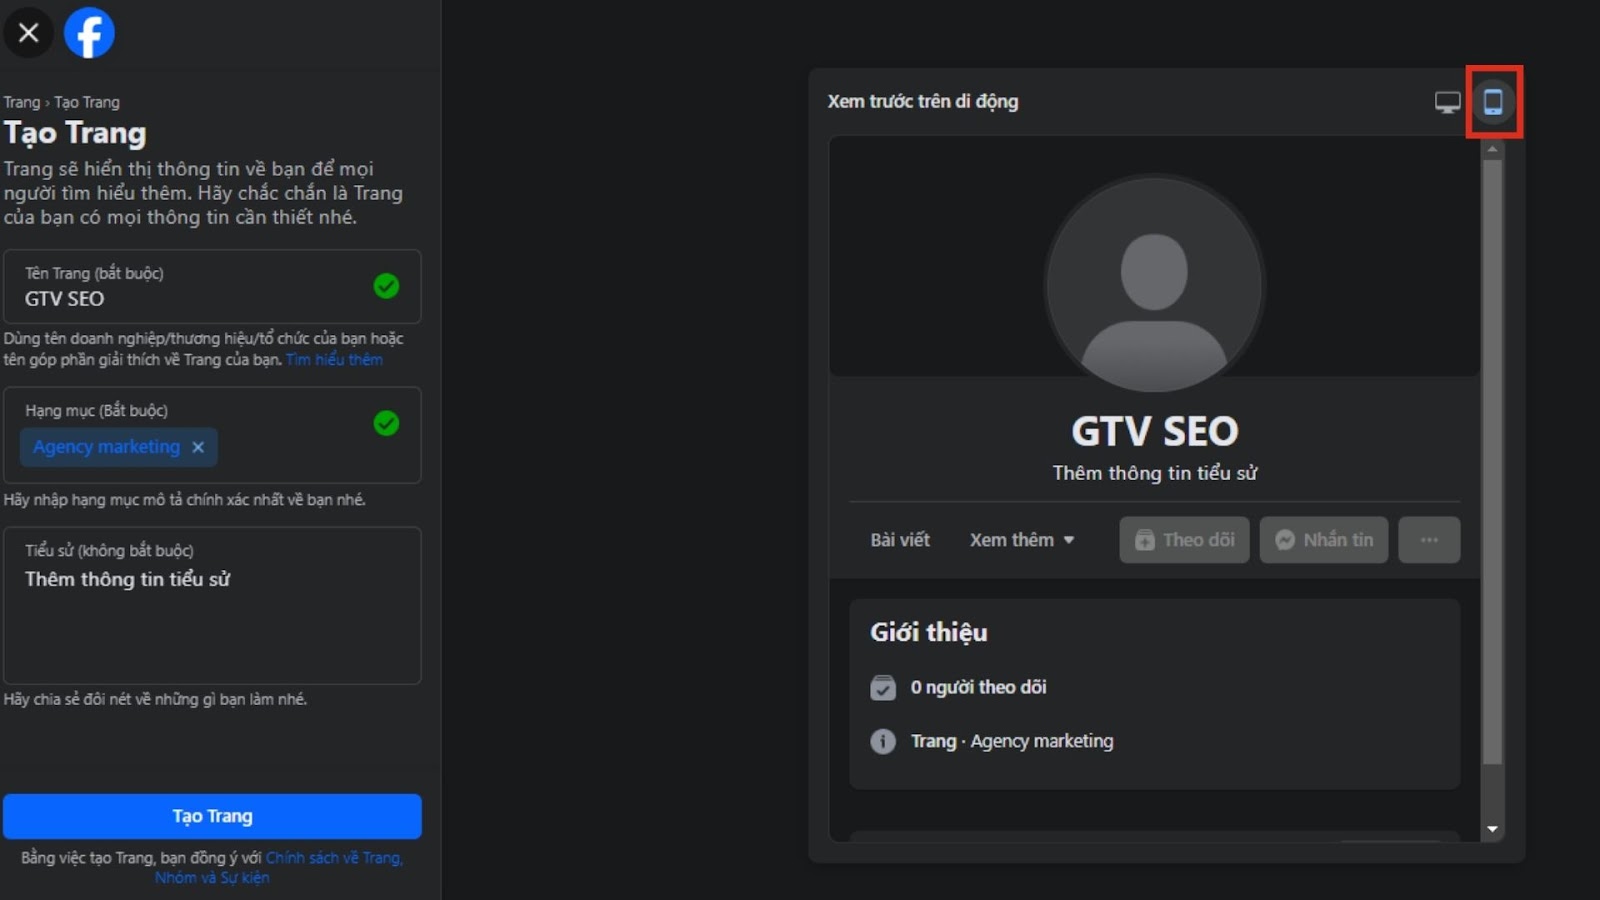Open the Chính sách về Trang policy link
The width and height of the screenshot is (1600, 900).
click(333, 858)
